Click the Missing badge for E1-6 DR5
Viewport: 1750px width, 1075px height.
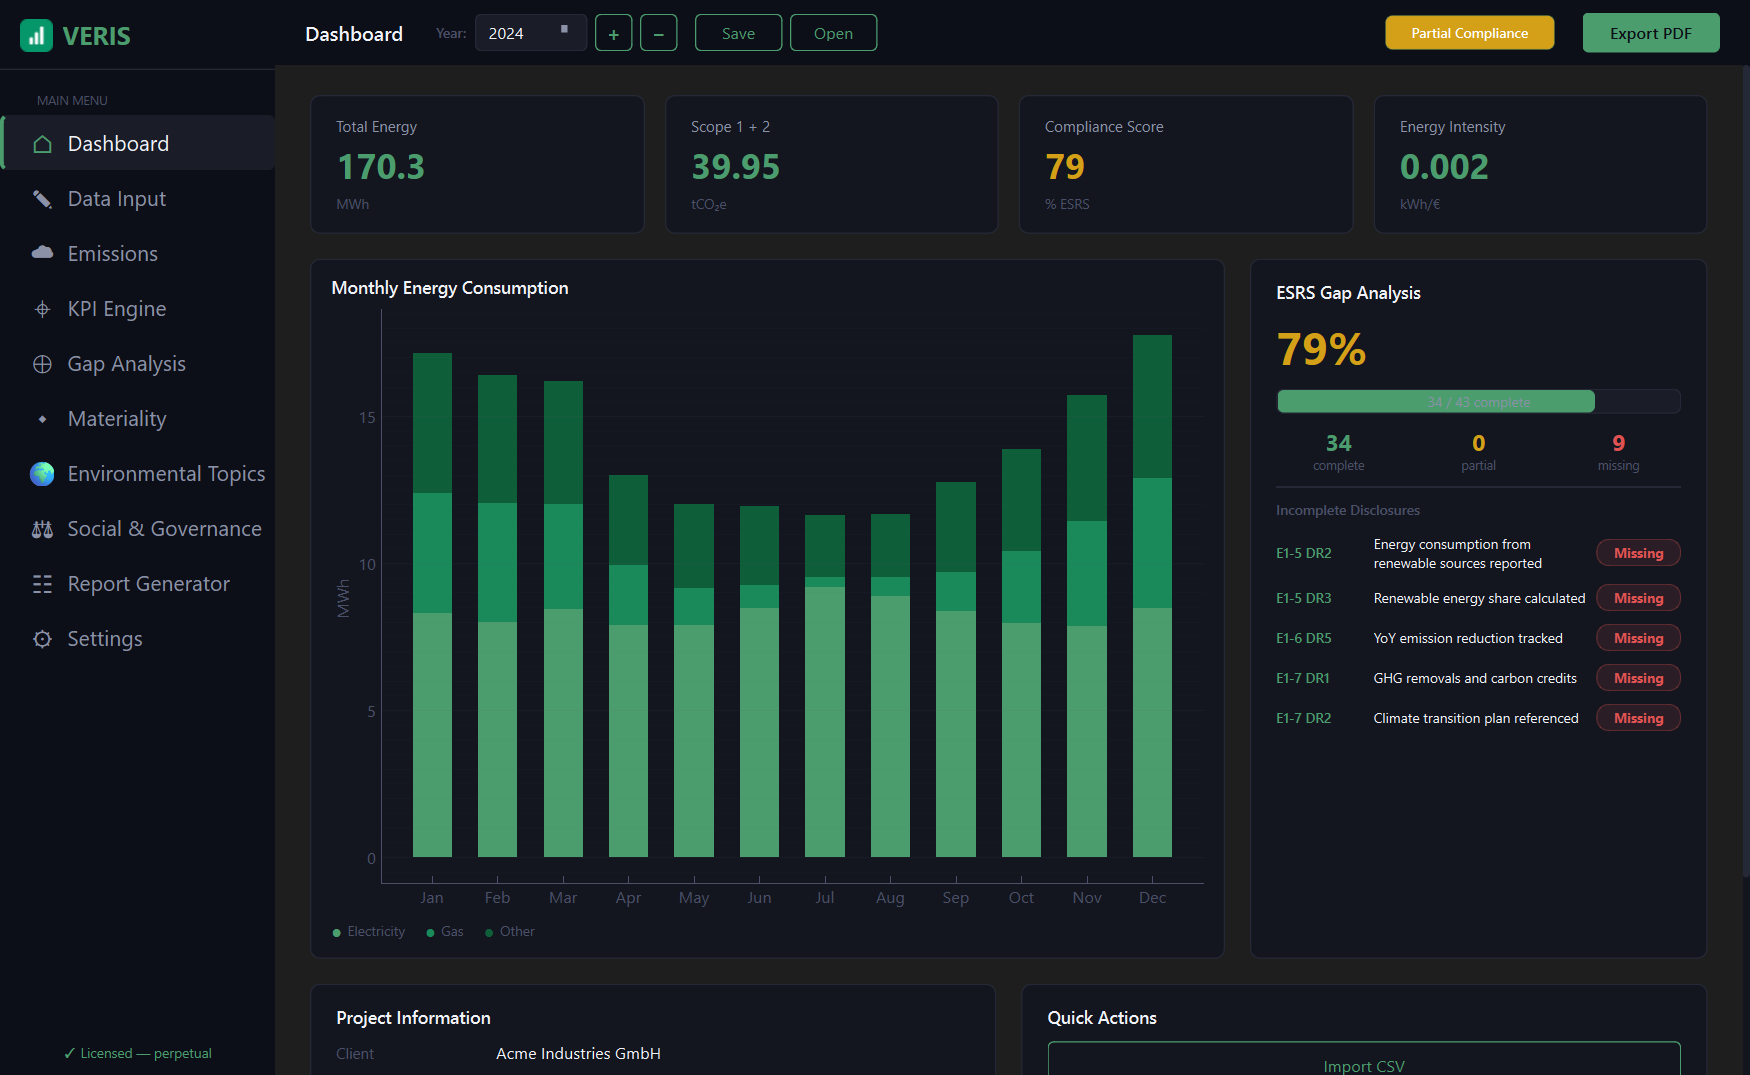(x=1638, y=638)
